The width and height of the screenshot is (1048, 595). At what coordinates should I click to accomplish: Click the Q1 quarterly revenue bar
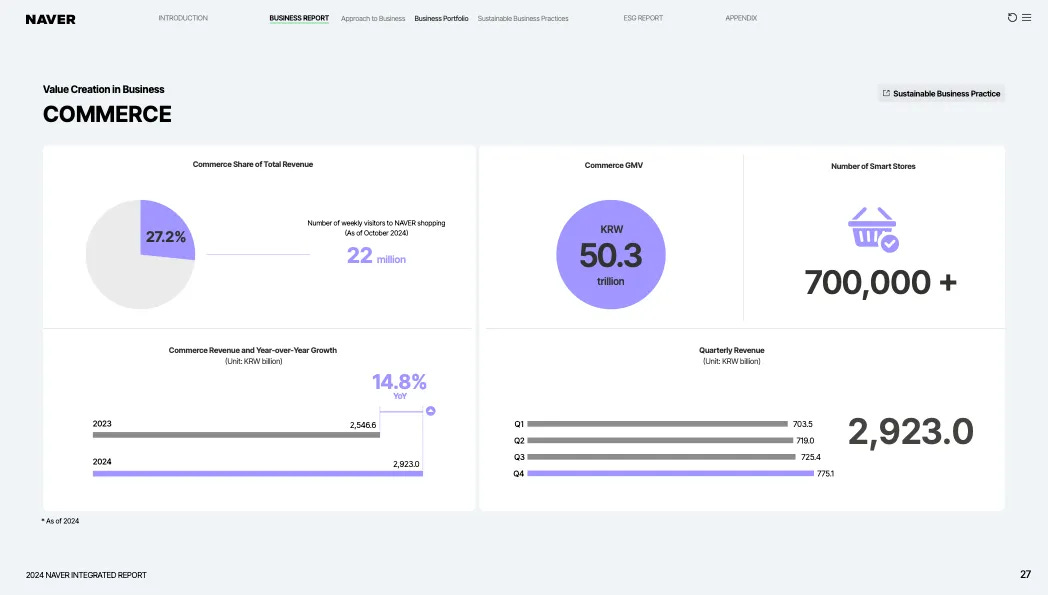[x=658, y=424]
